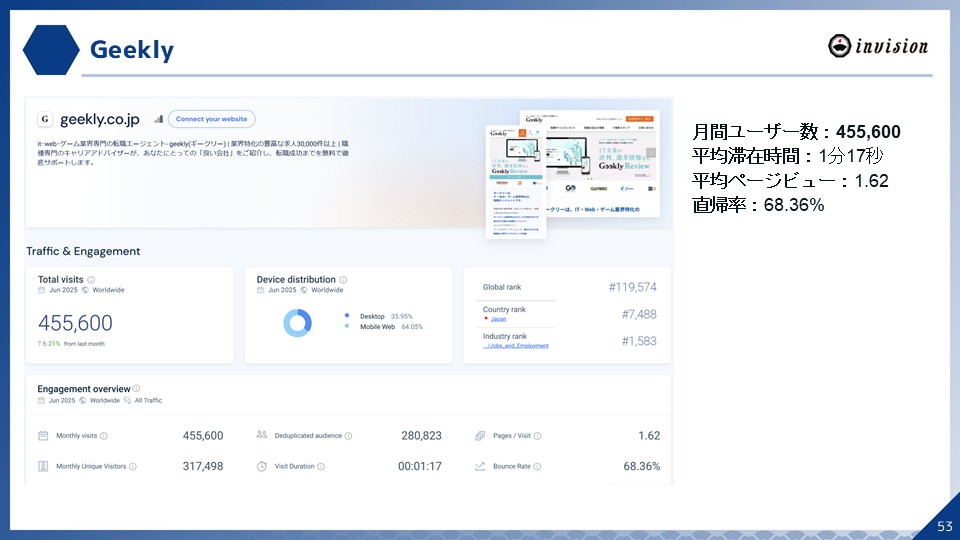
Task: Click the 月間ユーザー数 summary line
Action: (796, 132)
